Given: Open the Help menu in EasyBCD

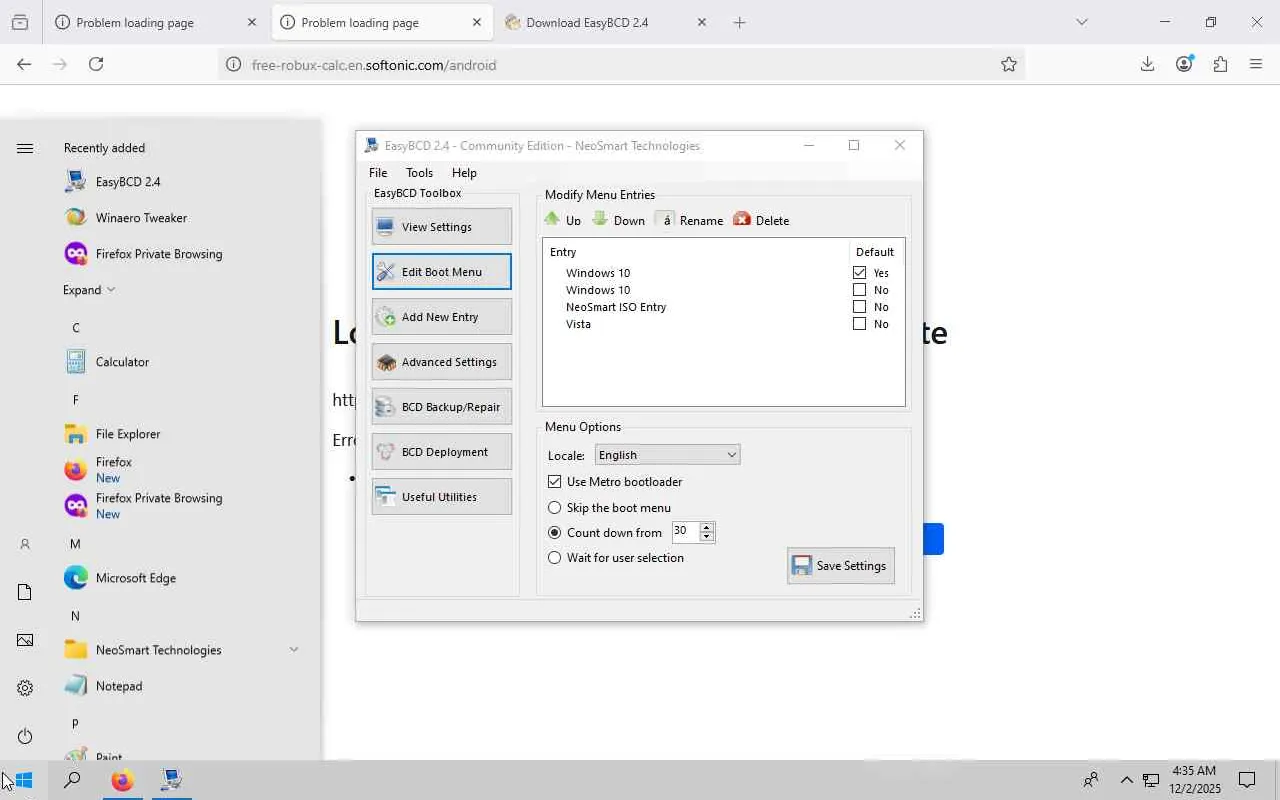Looking at the screenshot, I should [464, 173].
